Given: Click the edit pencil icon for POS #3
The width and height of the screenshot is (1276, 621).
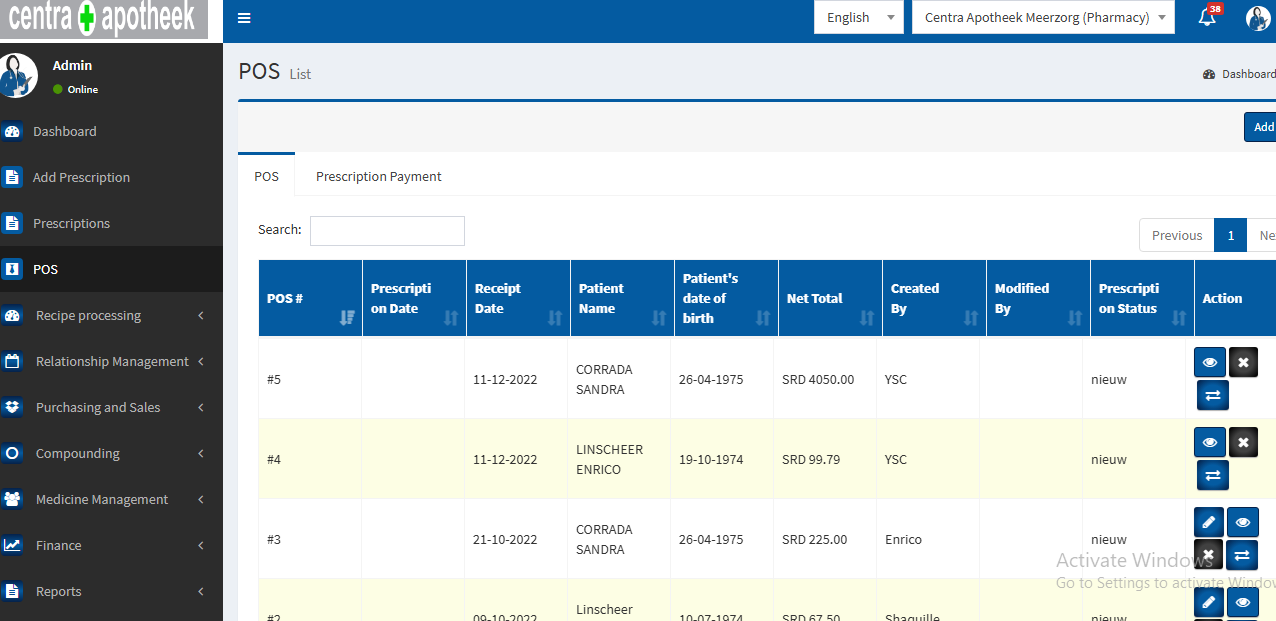Looking at the screenshot, I should tap(1208, 521).
